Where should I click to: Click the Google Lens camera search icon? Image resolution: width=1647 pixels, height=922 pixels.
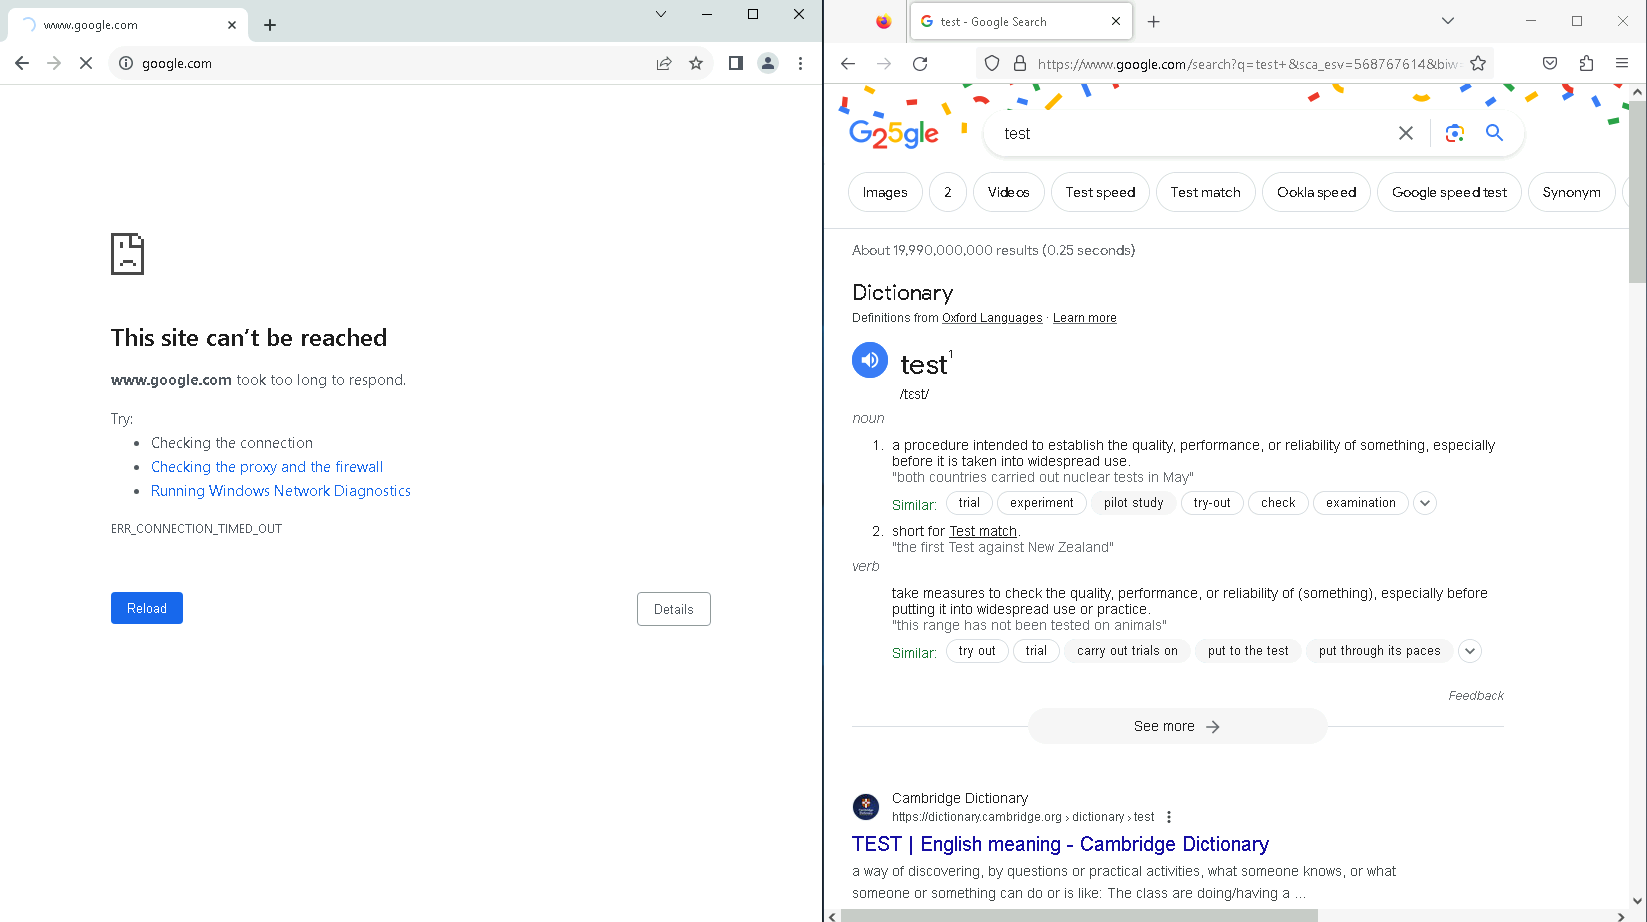1454,133
